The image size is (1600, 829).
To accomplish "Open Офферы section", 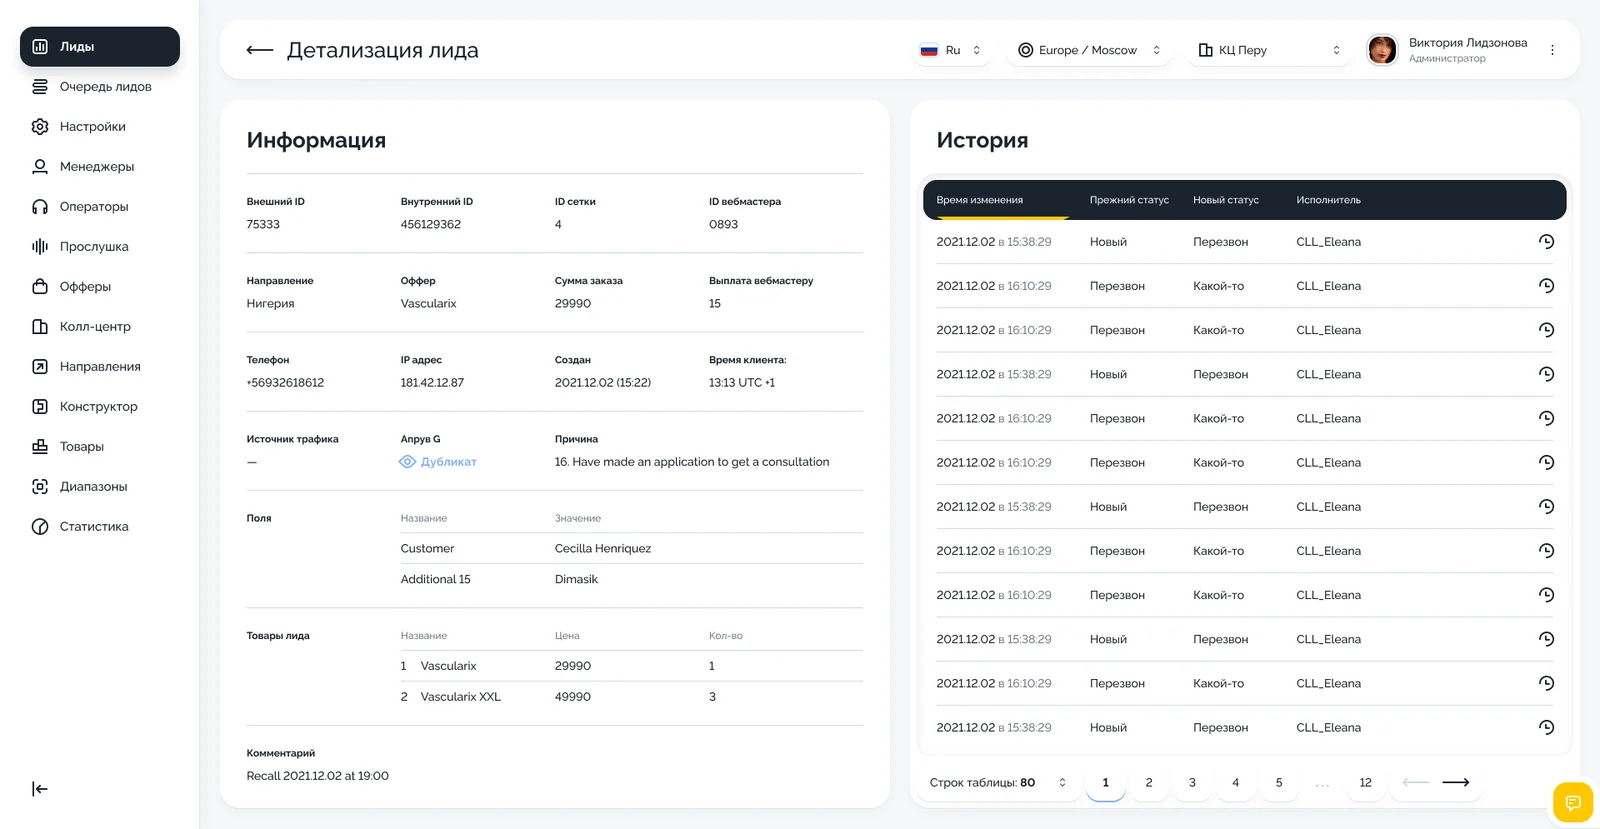I will 100,287.
